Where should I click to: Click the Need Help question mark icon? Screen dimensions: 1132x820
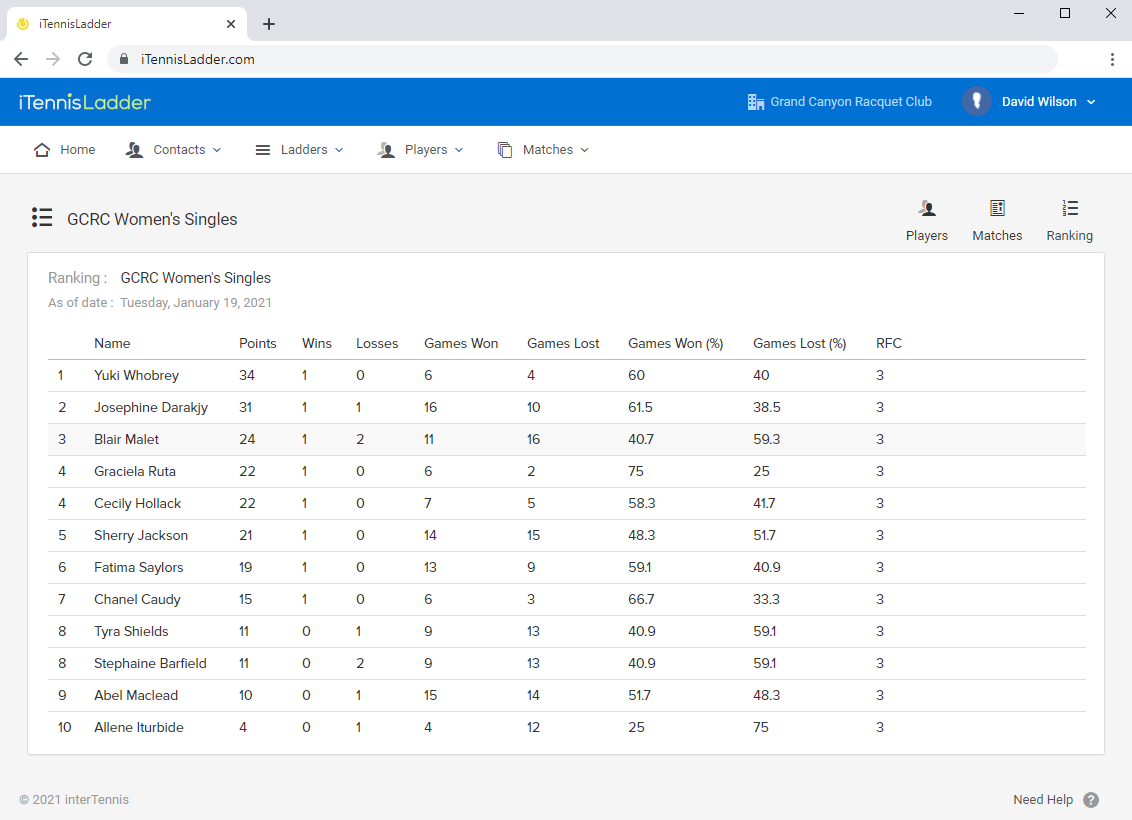1091,800
